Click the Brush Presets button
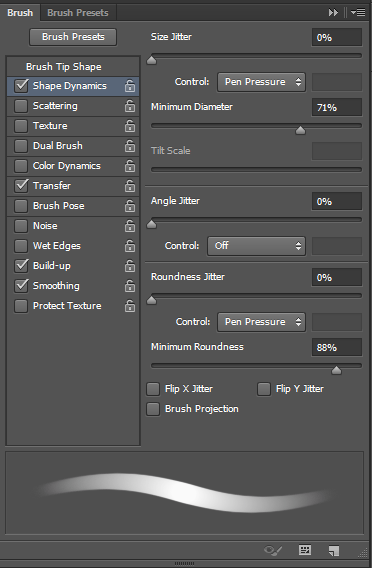372x568 pixels. (x=73, y=37)
